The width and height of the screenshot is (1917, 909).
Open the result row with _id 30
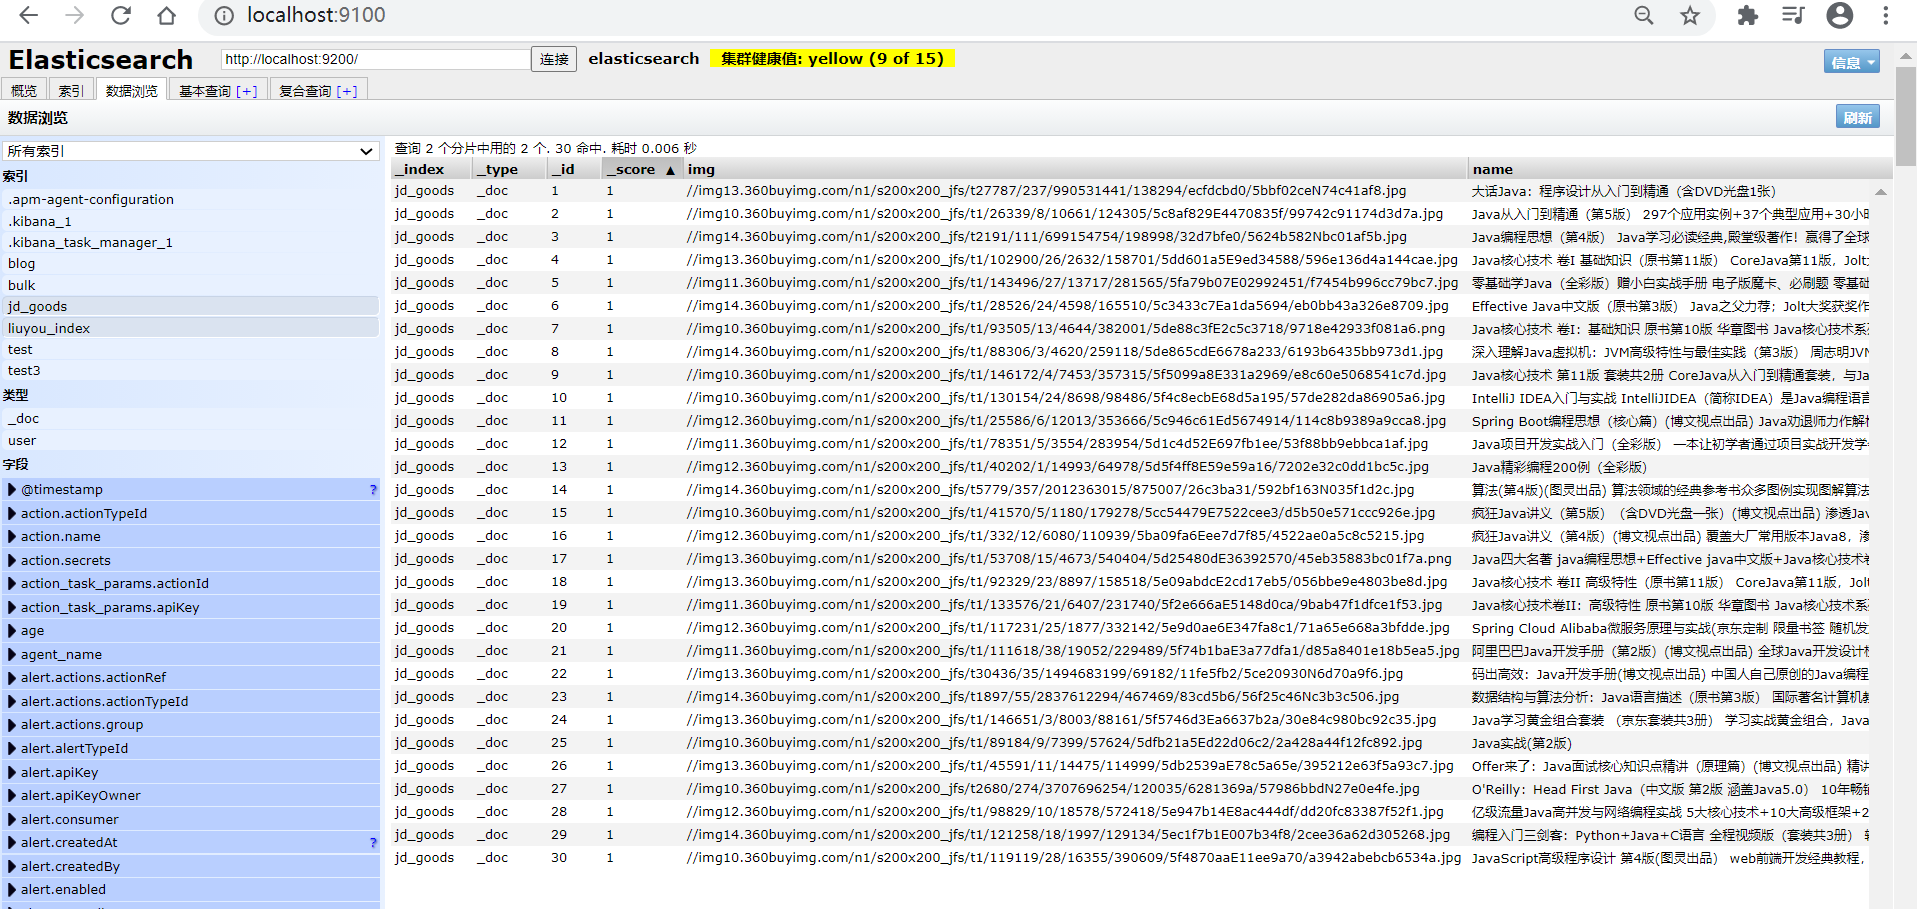(x=1130, y=858)
